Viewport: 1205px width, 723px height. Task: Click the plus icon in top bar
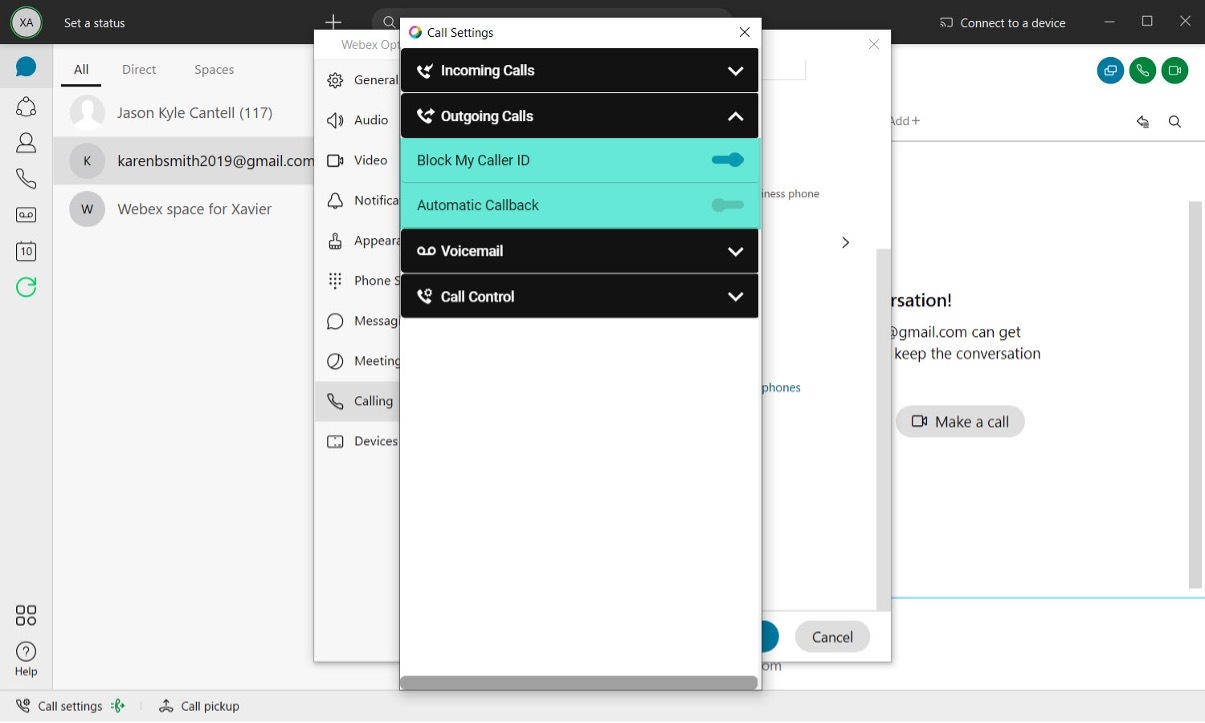click(x=333, y=22)
